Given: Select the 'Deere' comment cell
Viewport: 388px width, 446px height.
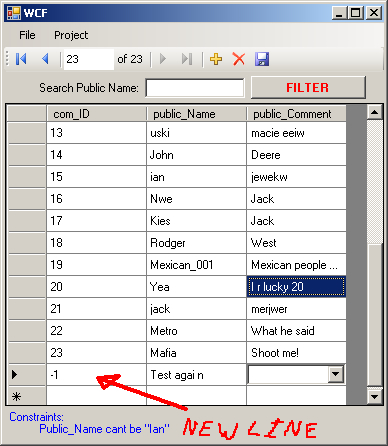Looking at the screenshot, I should [x=296, y=155].
